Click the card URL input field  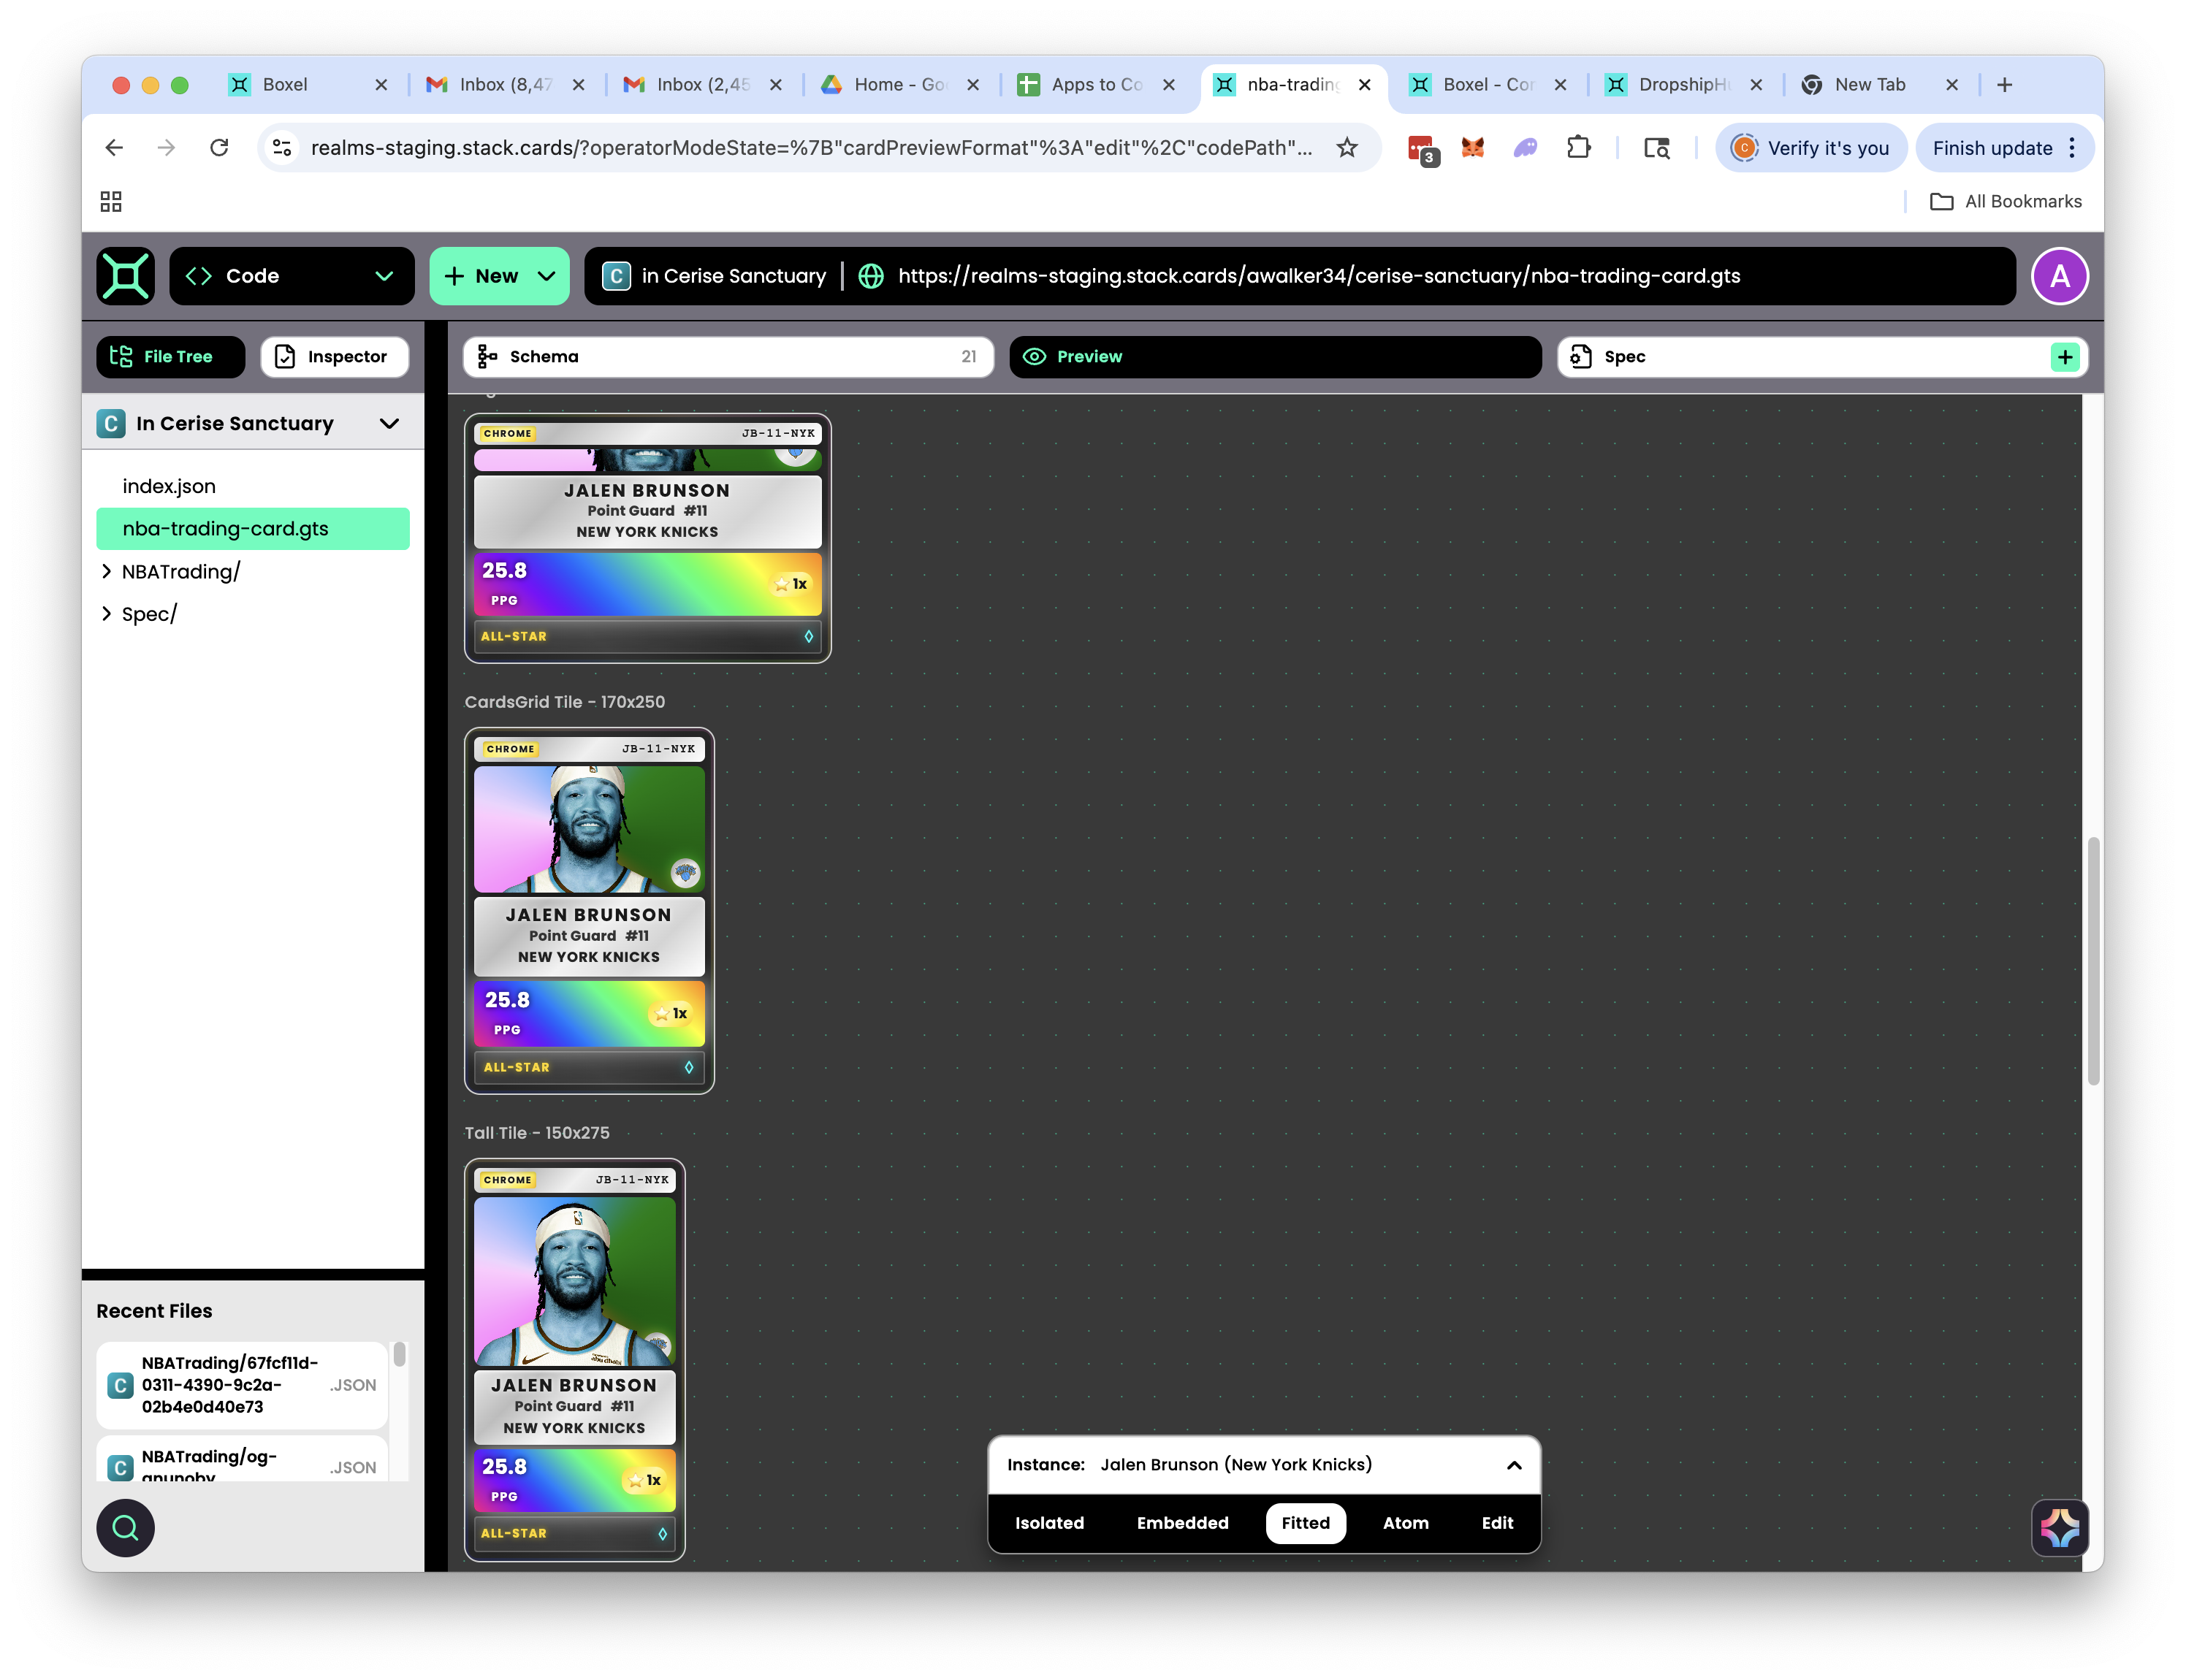(x=1300, y=276)
